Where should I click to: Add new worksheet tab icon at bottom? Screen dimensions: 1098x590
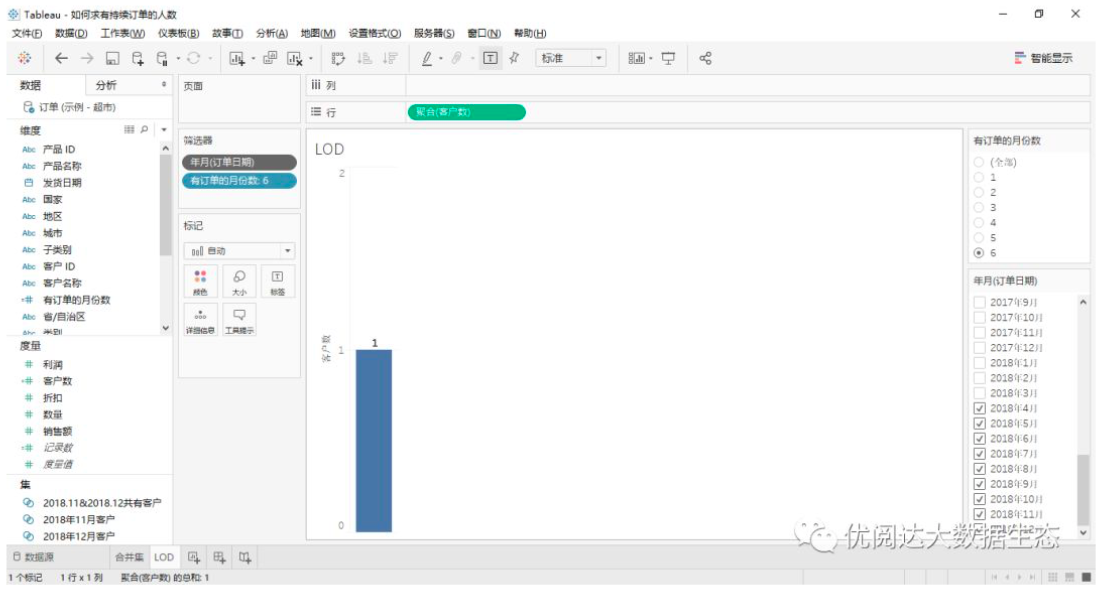click(x=193, y=557)
